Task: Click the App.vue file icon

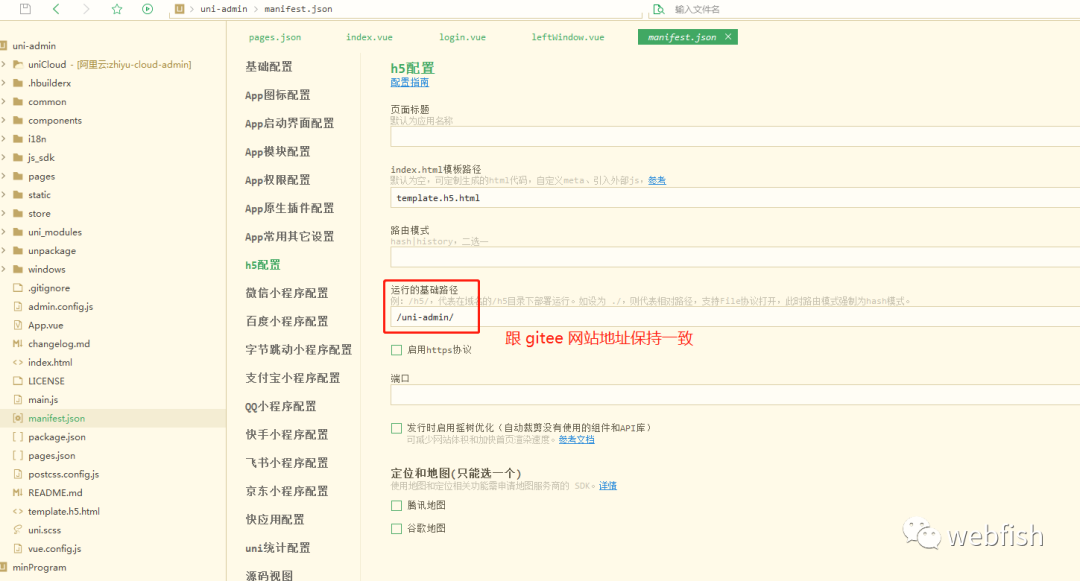Action: [x=18, y=325]
